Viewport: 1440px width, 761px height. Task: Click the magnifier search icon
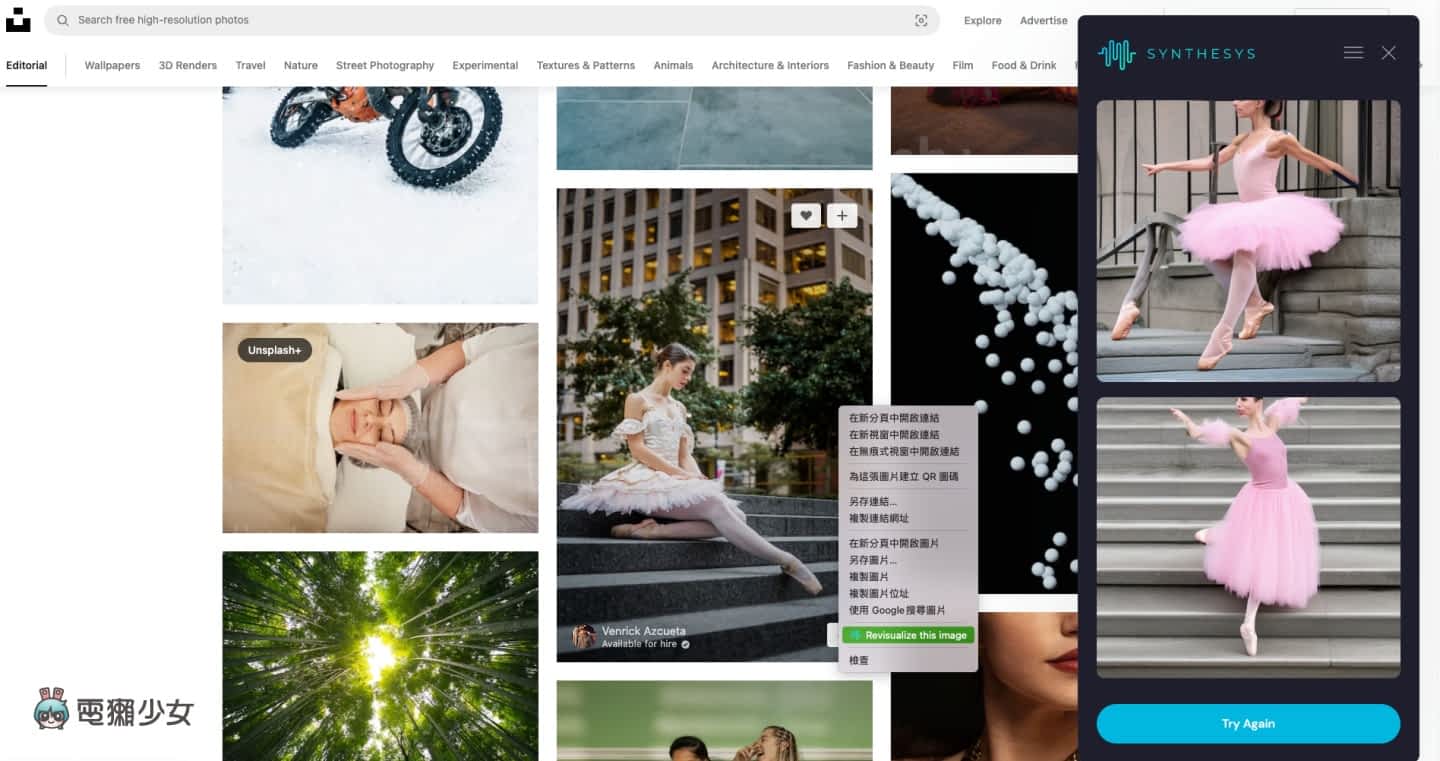pyautogui.click(x=63, y=20)
